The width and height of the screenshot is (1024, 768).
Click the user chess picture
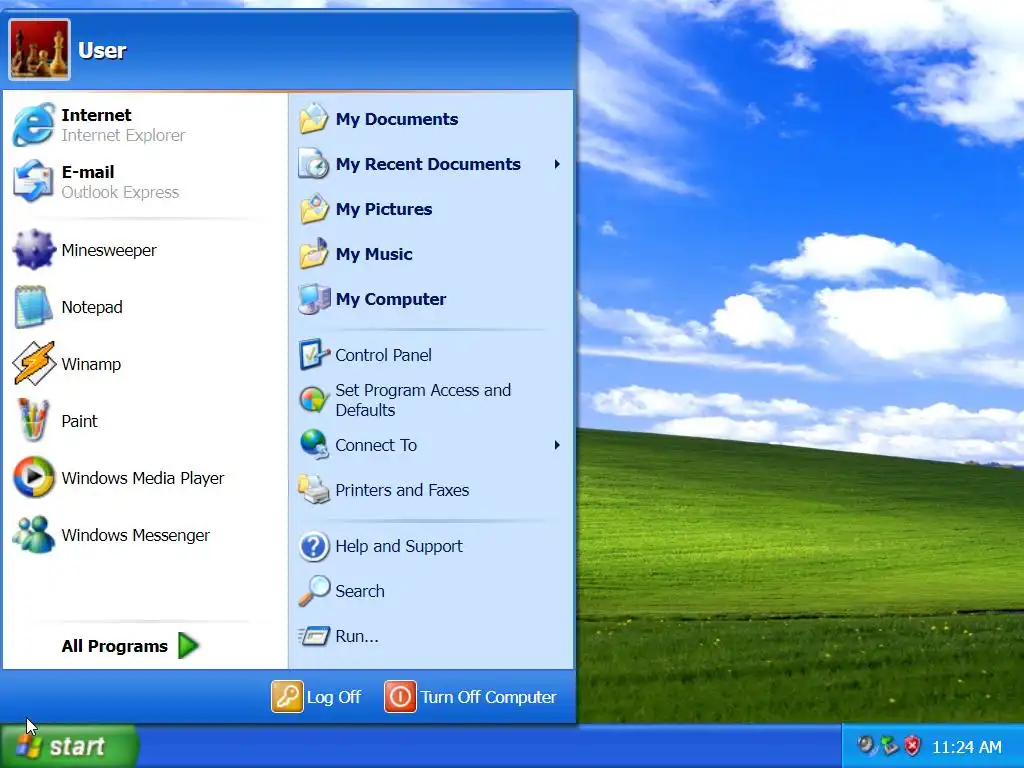click(x=39, y=50)
